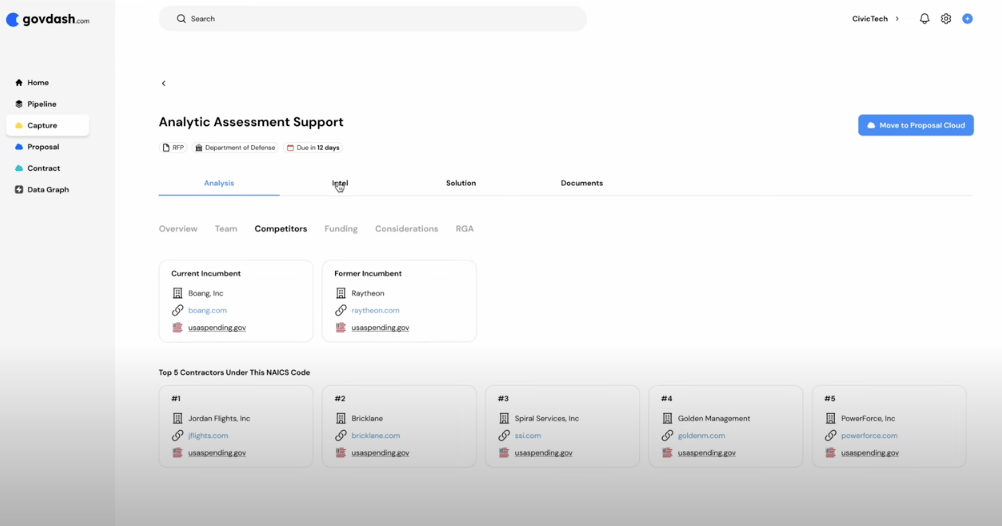Click the PowerForce, Inc name
1002x526 pixels.
click(868, 418)
